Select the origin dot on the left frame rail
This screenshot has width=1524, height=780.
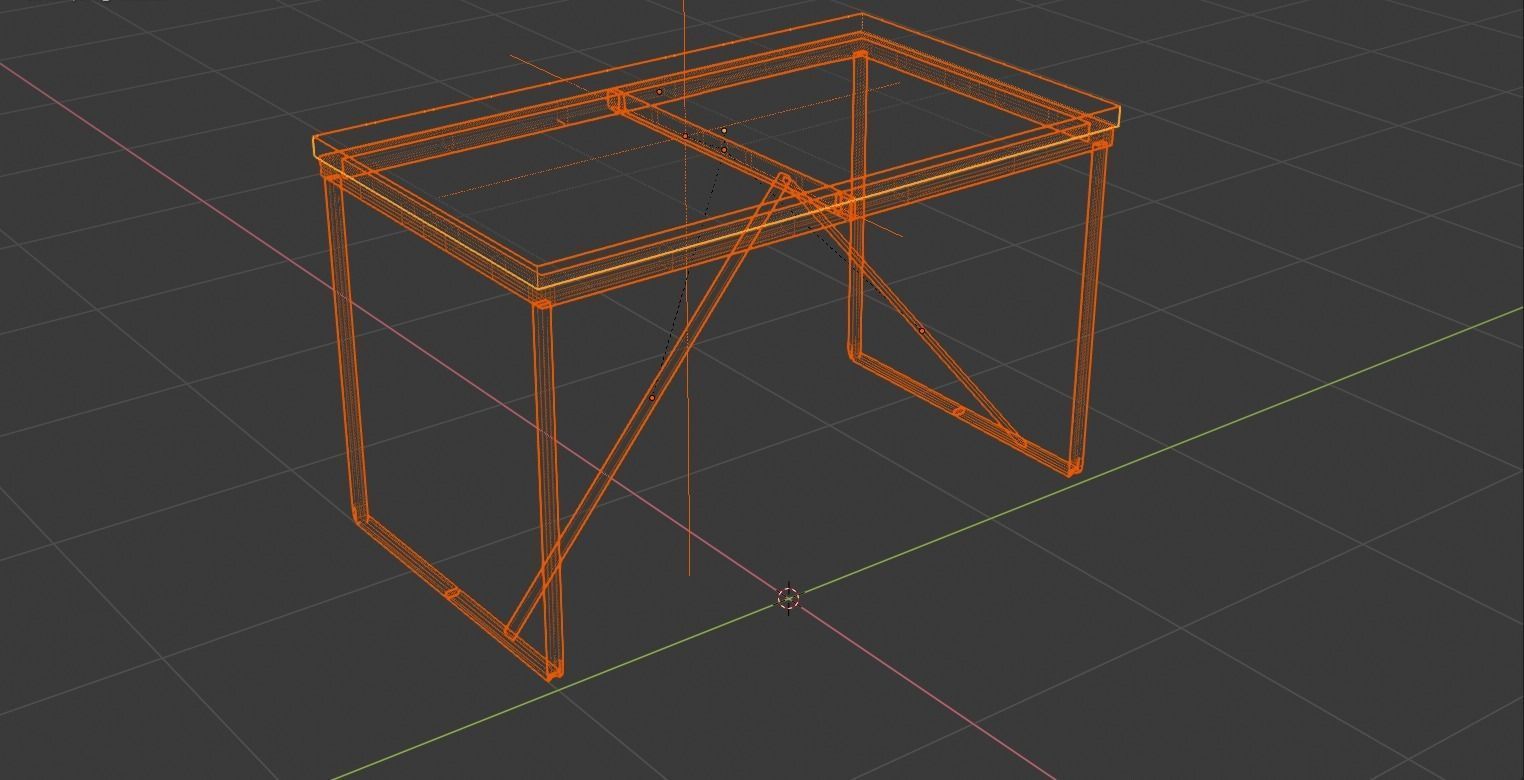(x=685, y=136)
